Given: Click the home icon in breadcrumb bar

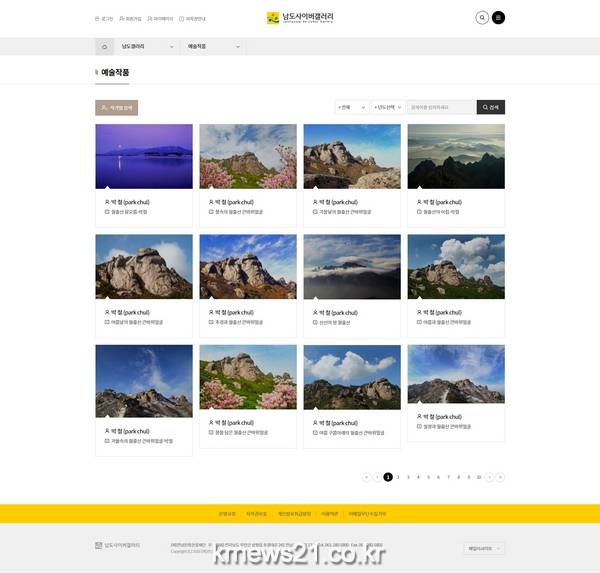Looking at the screenshot, I should coord(105,46).
